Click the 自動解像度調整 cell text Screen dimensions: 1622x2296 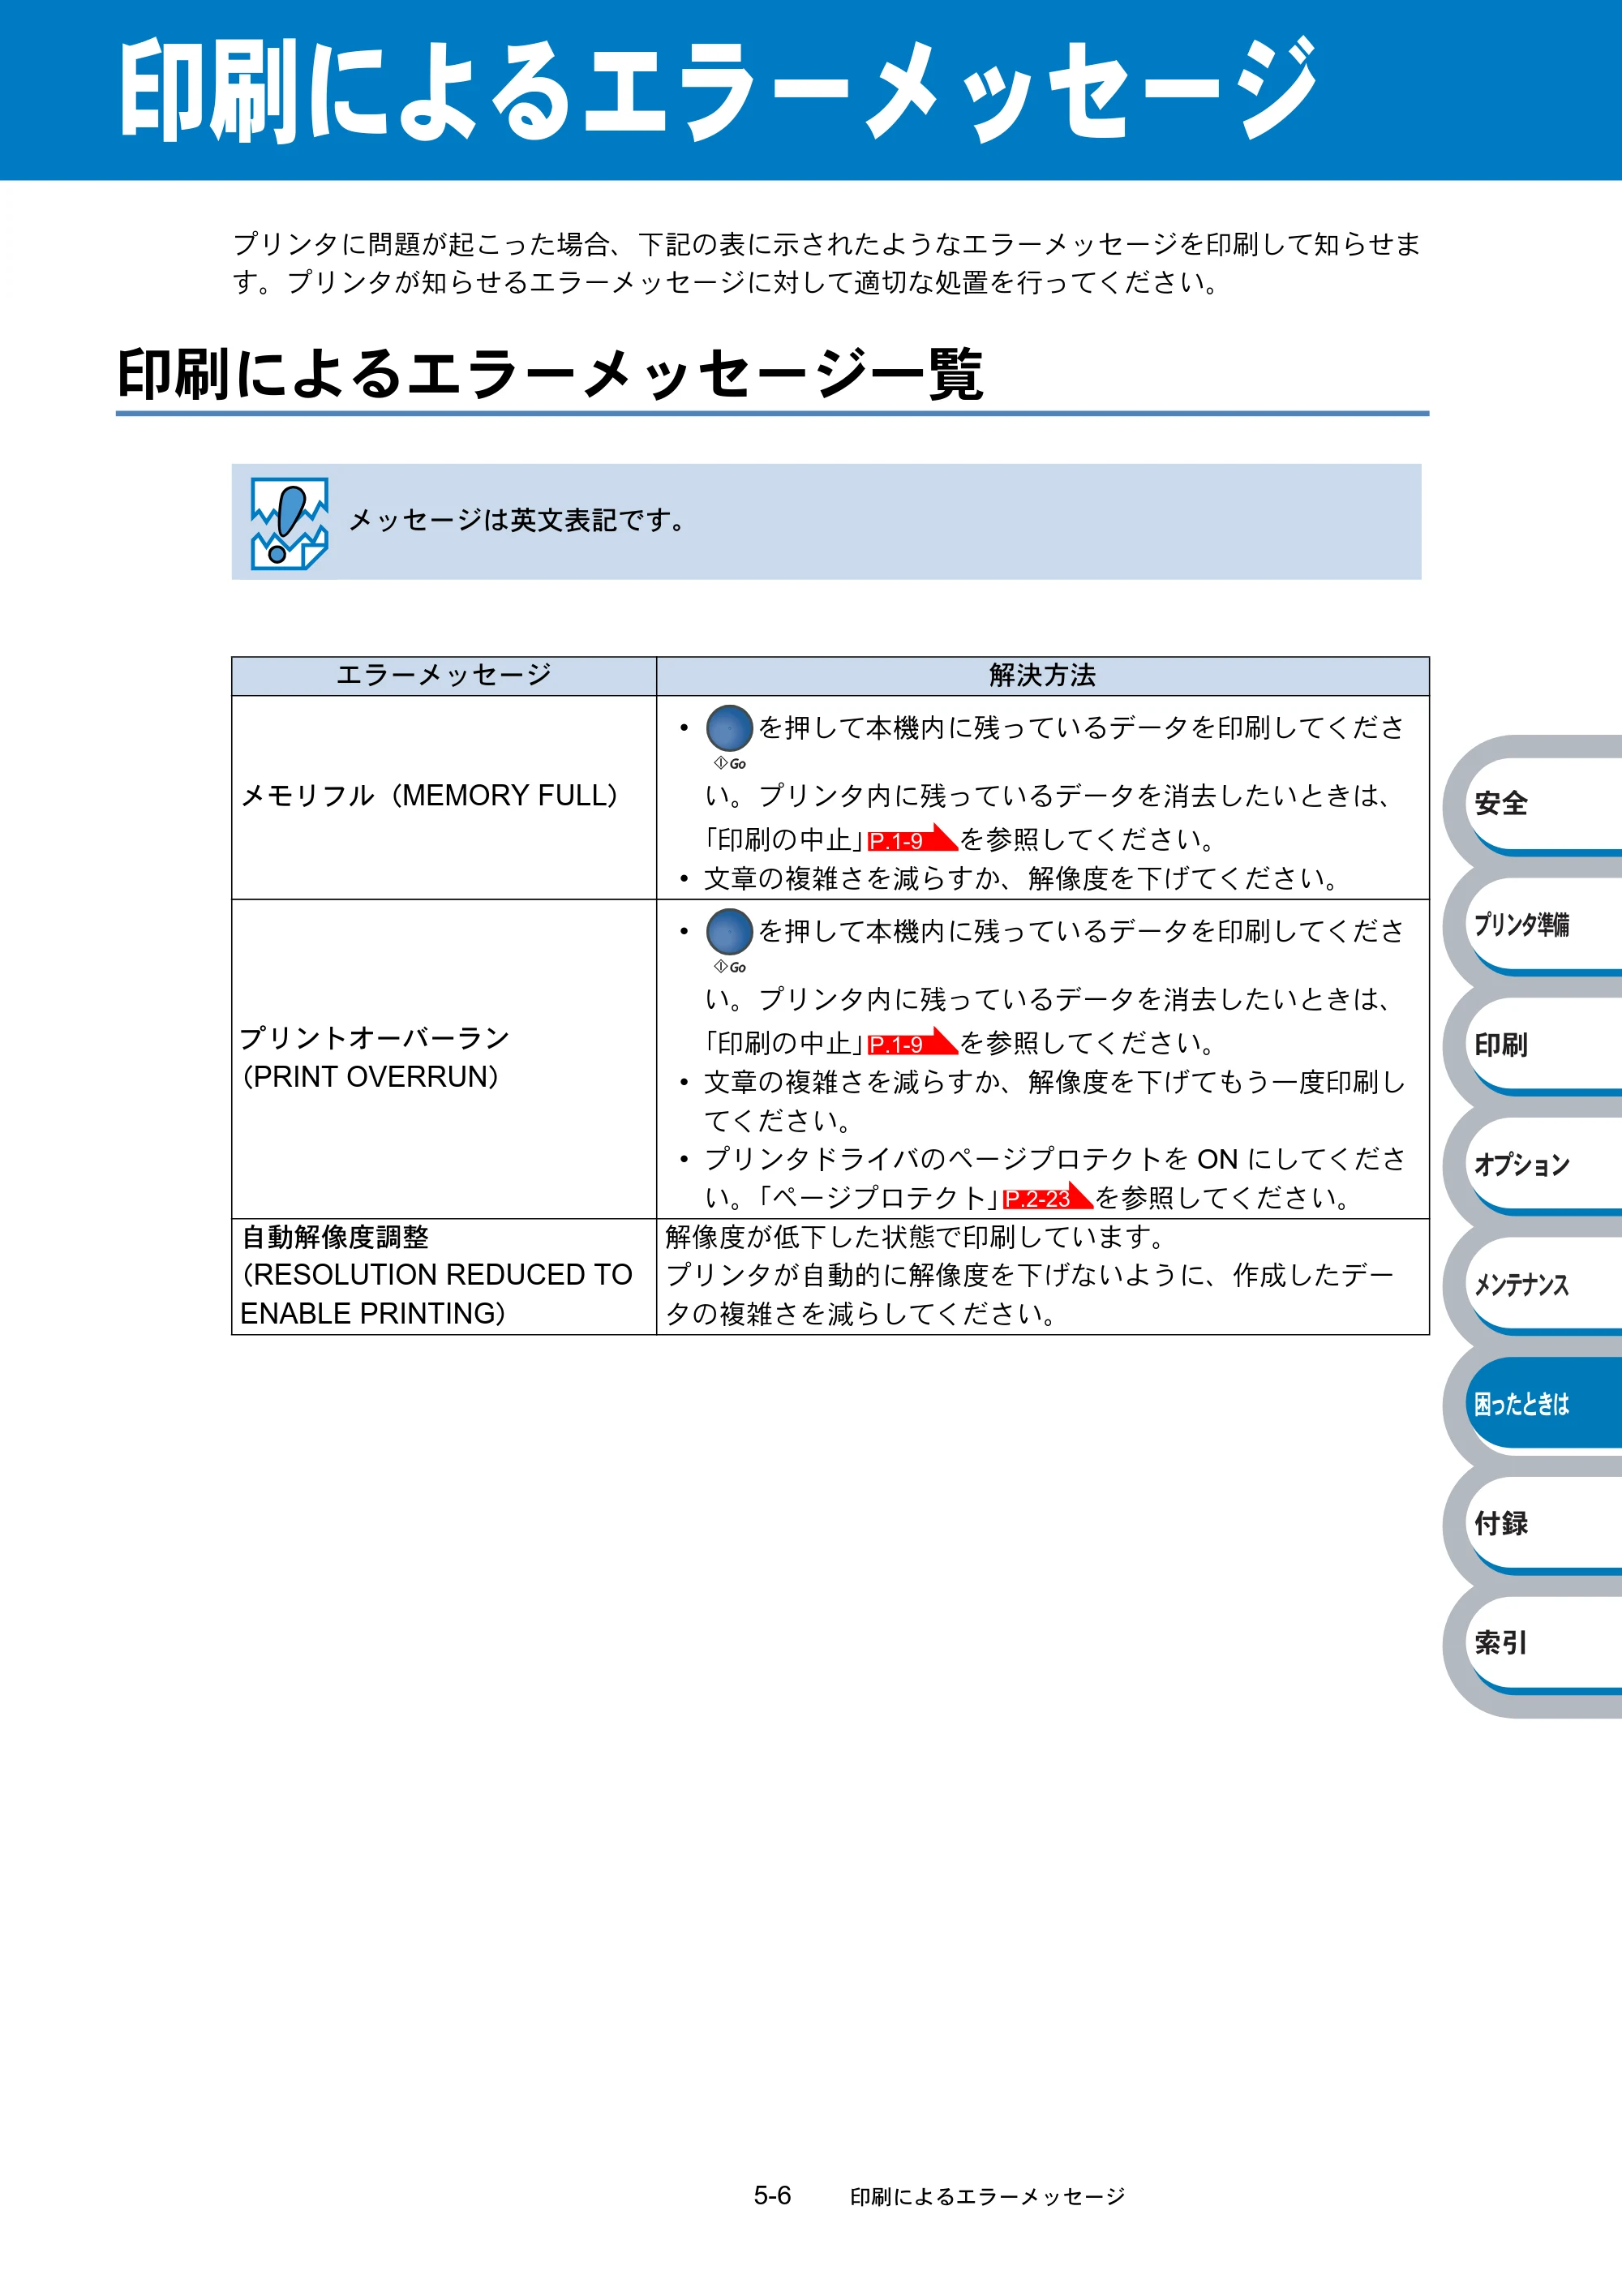tap(335, 1237)
